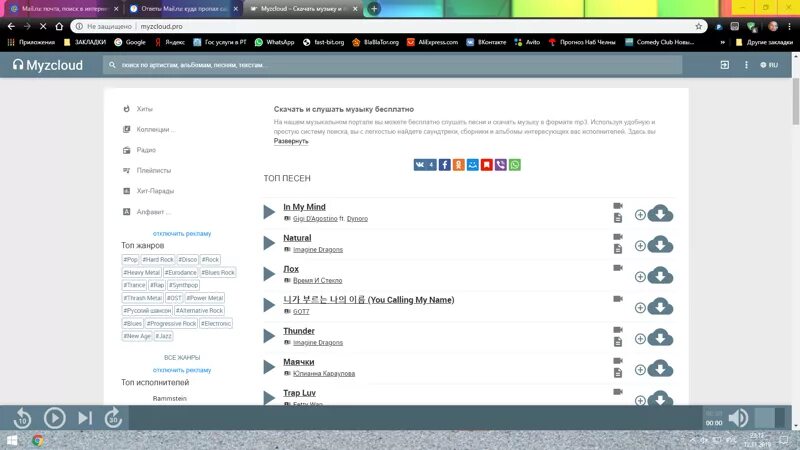Click the login icon in Myzcloud header
Viewport: 800px width, 450px height.
[x=724, y=65]
